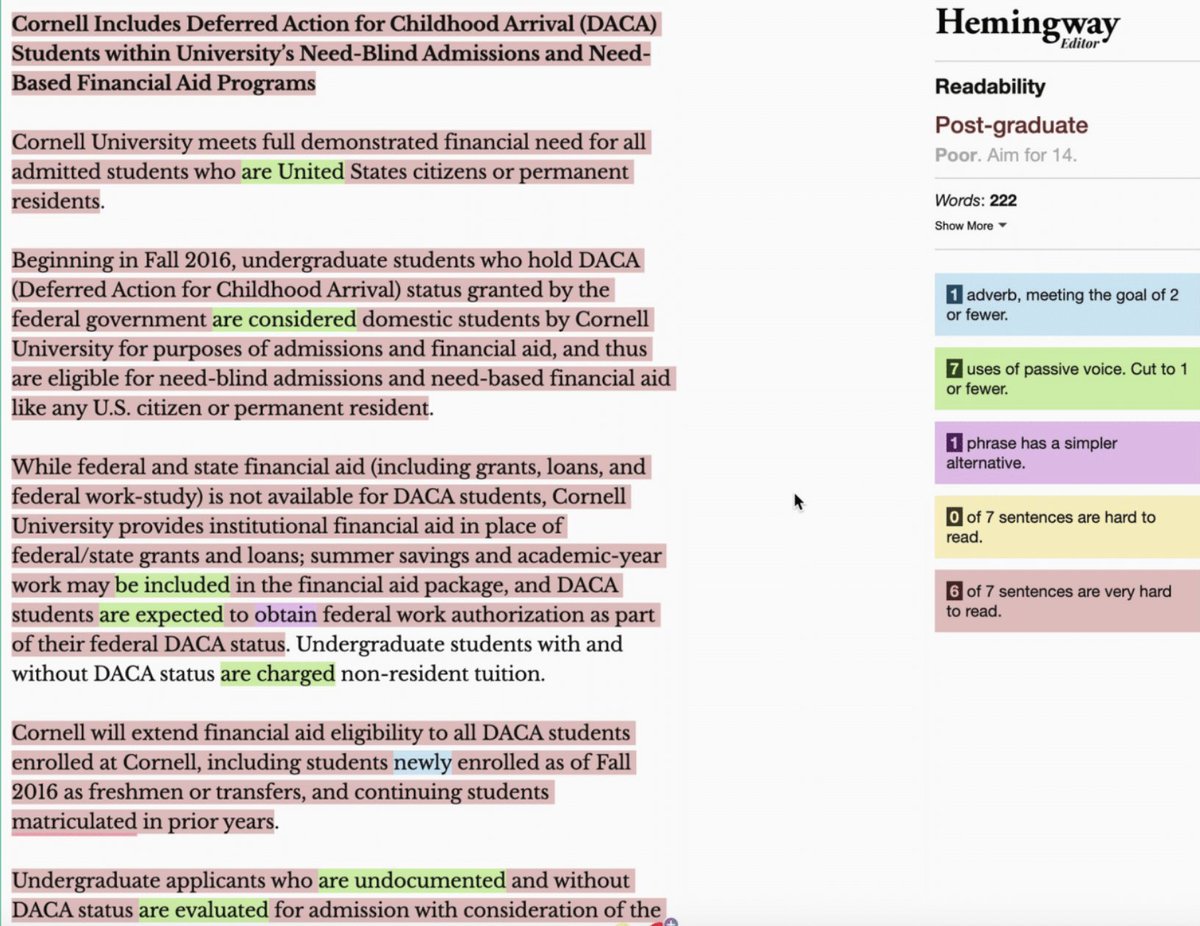Viewport: 1200px width, 926px height.
Task: Click the green highlighted phrase 'are charged'
Action: click(278, 673)
